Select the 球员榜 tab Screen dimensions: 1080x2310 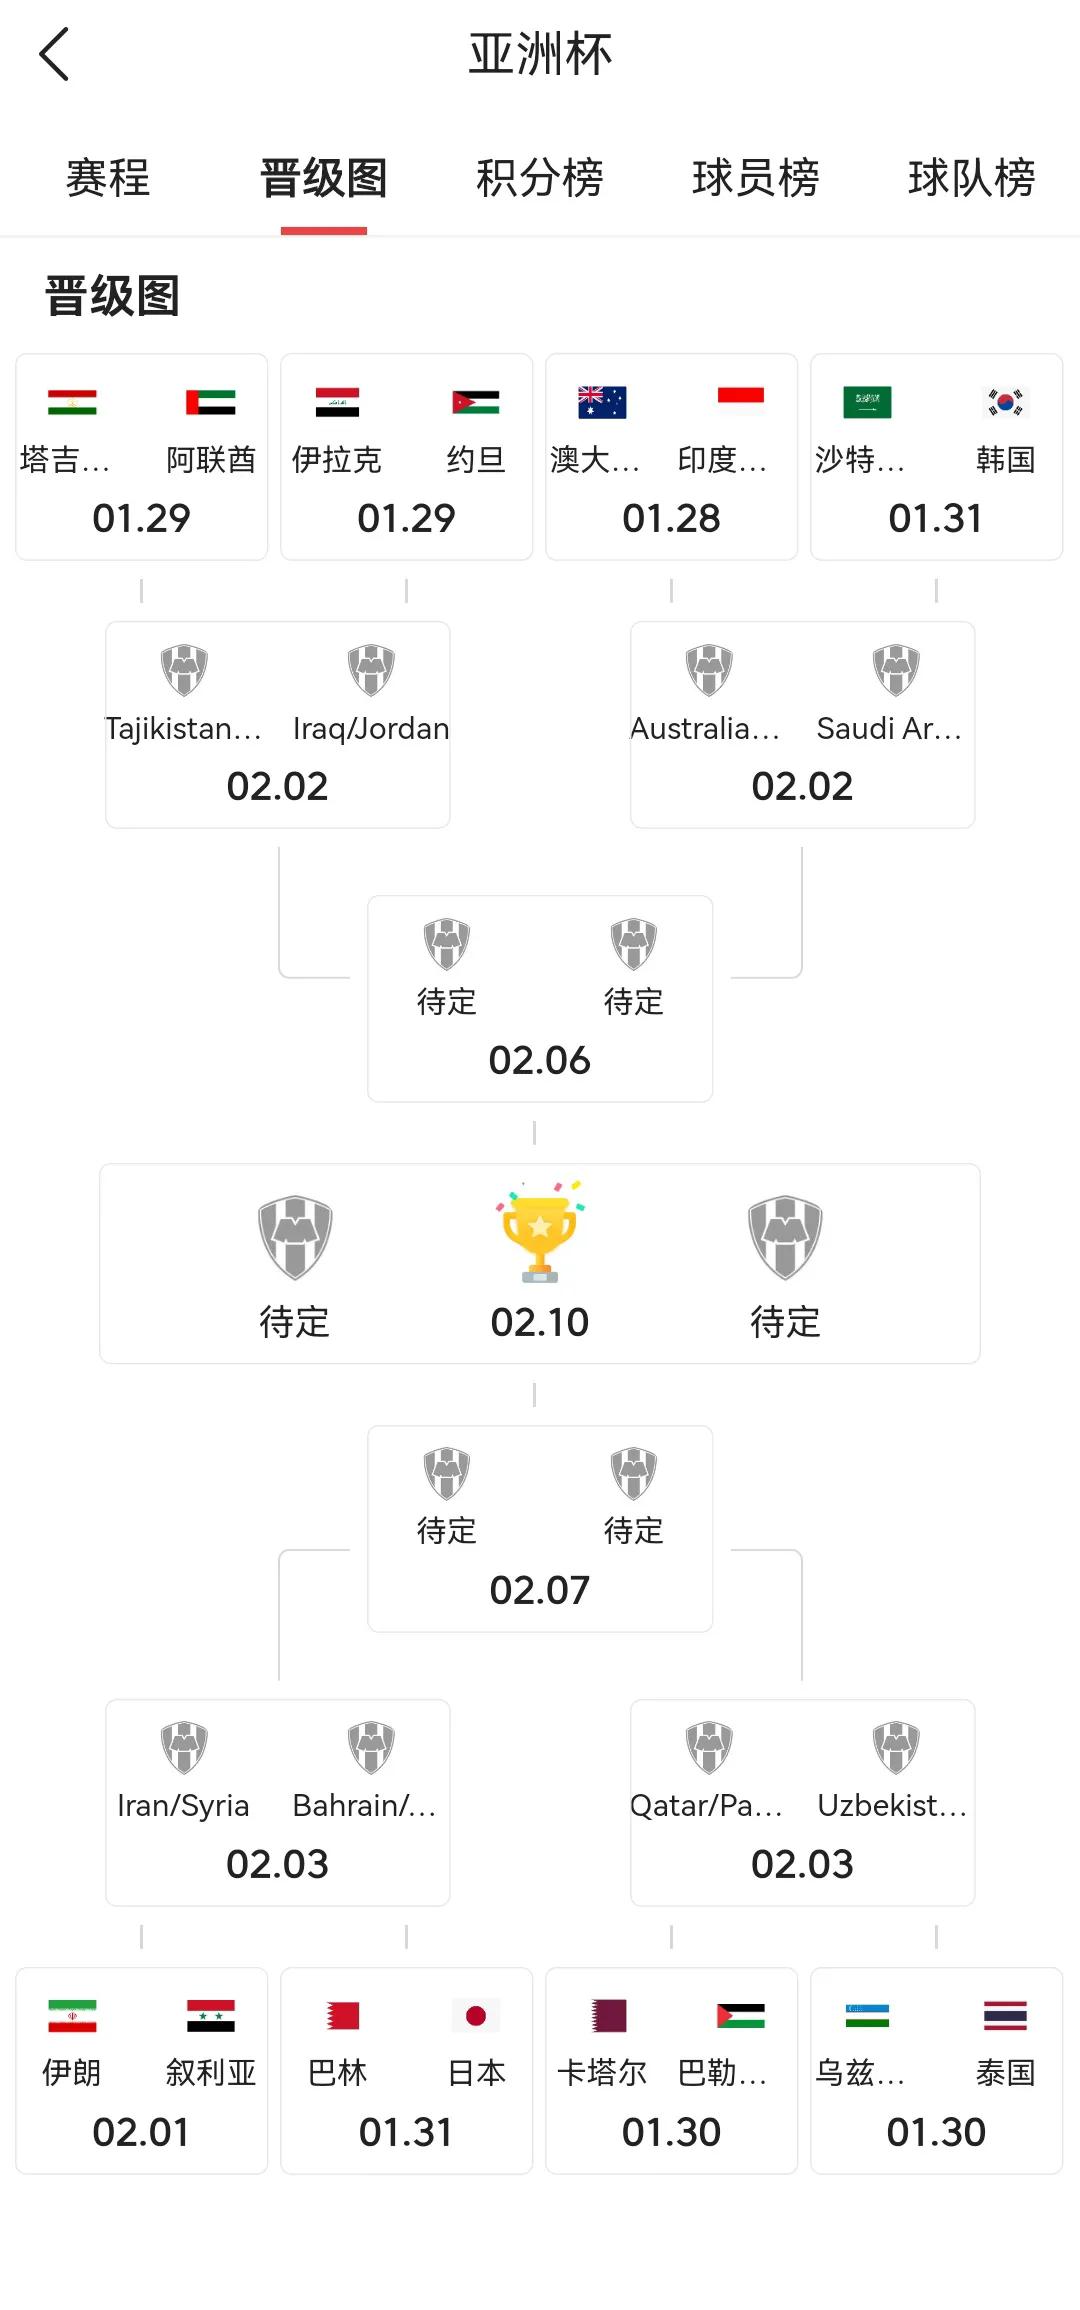(756, 178)
